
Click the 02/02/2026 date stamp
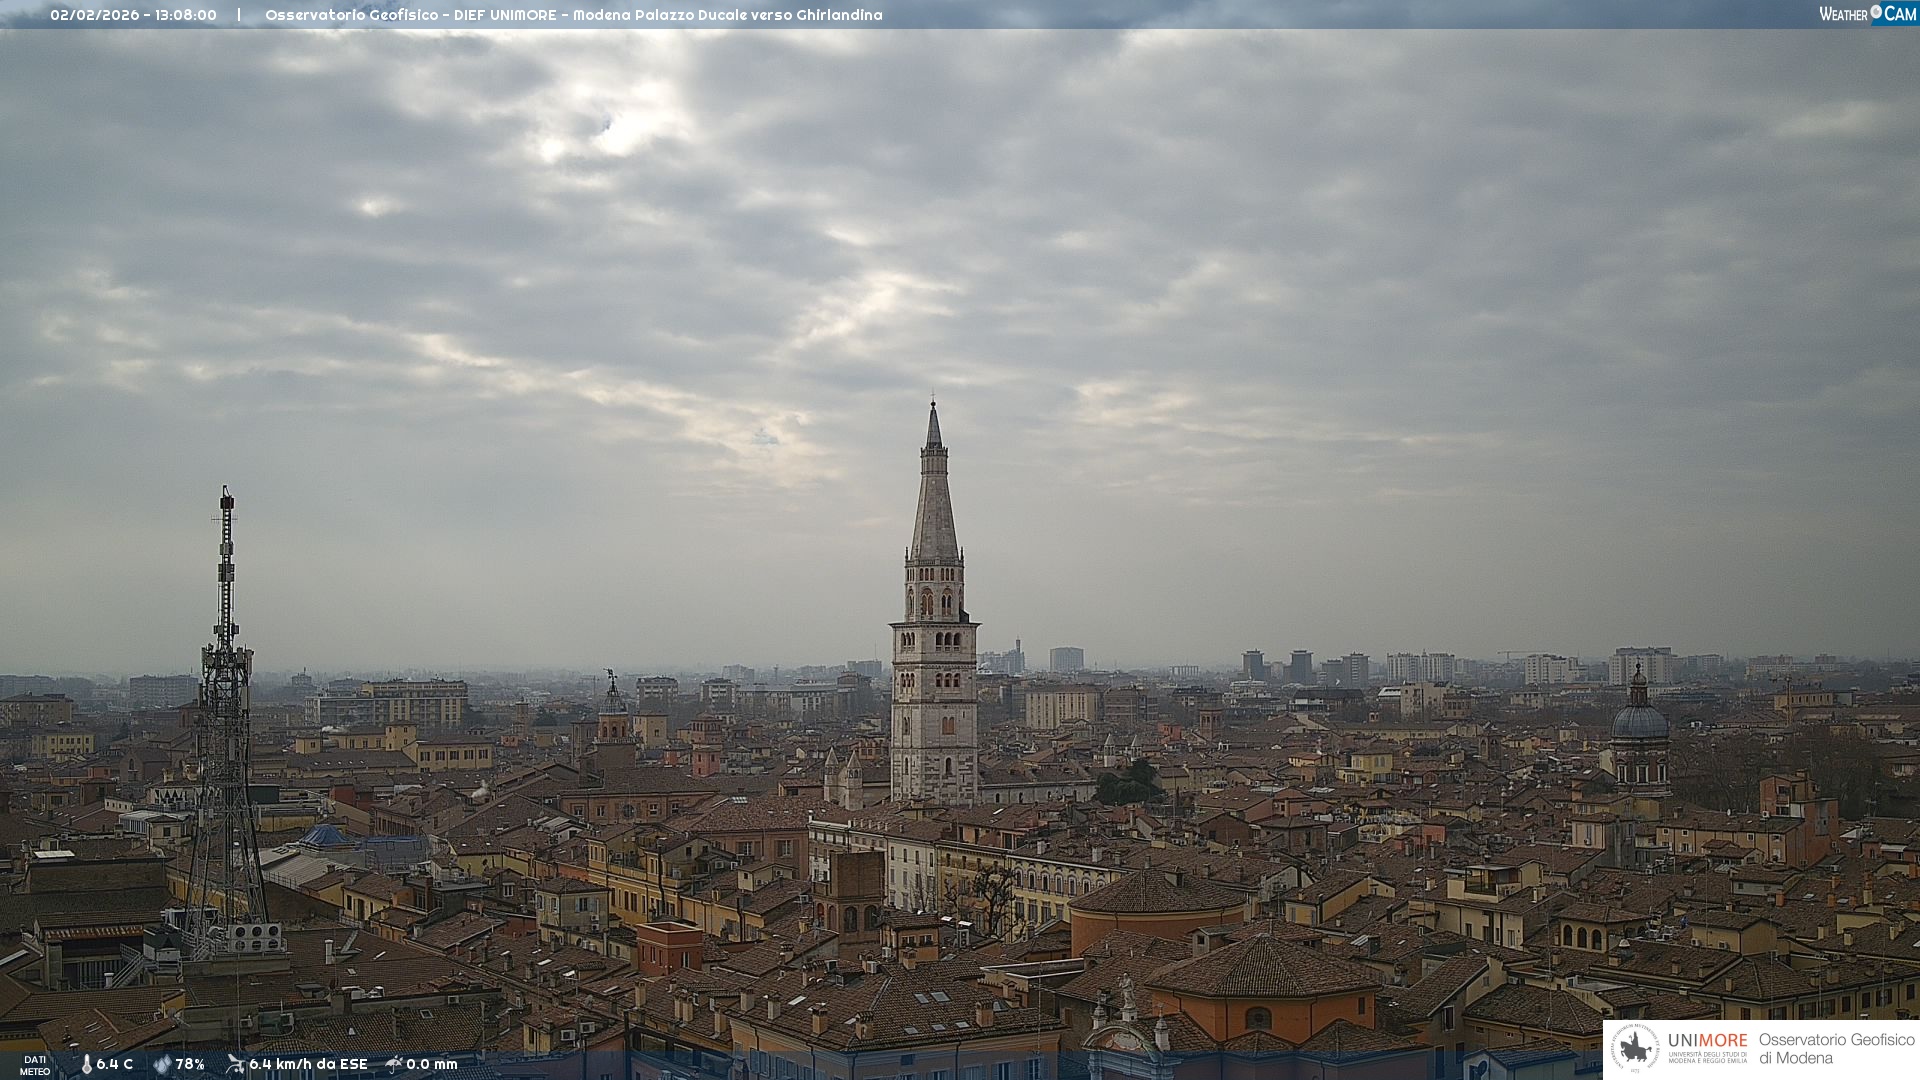[95, 15]
